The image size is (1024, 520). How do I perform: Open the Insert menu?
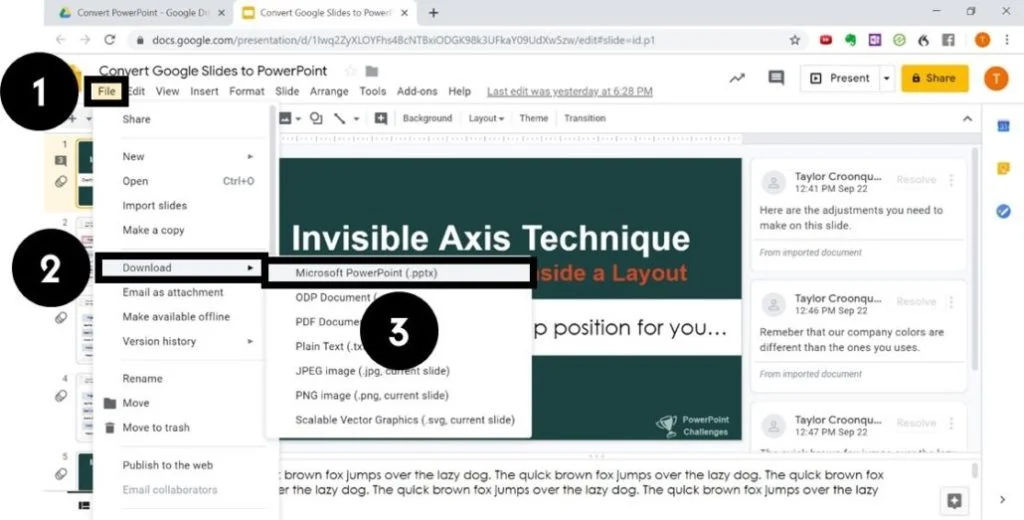tap(204, 91)
